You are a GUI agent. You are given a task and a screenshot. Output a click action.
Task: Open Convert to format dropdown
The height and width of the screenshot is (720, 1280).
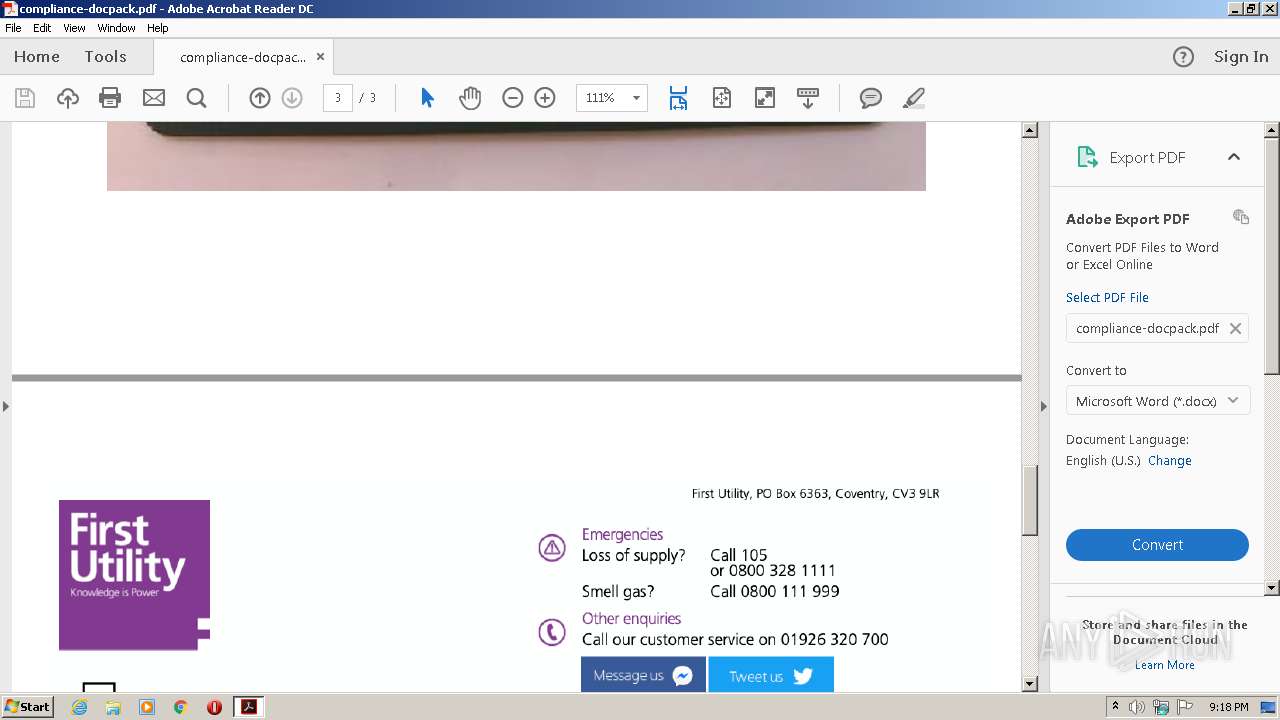tap(1157, 401)
